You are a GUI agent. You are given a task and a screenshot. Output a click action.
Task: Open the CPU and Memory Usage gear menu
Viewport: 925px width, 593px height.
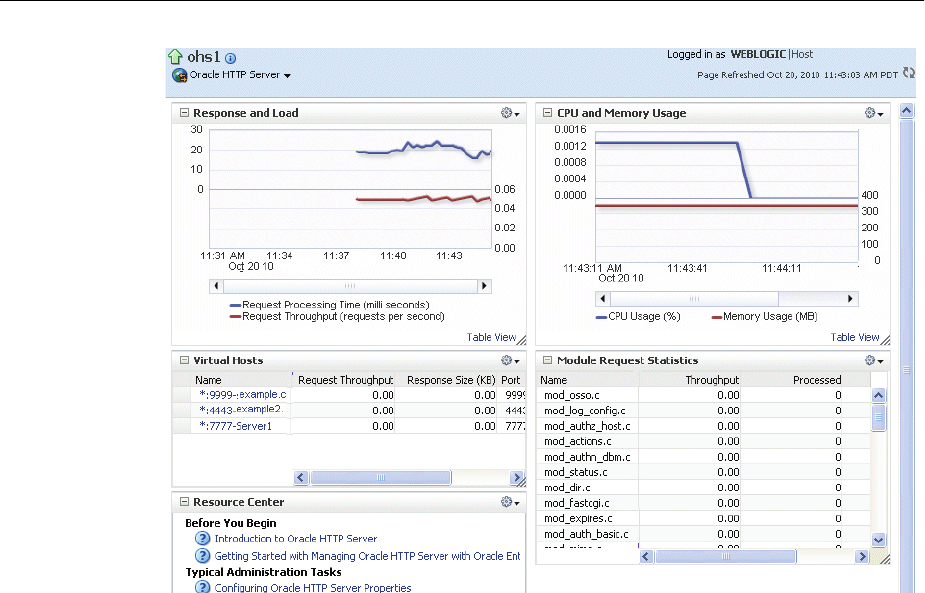point(874,113)
